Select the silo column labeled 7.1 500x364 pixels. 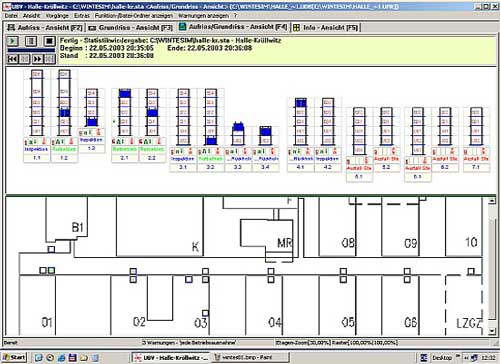pyautogui.click(x=476, y=139)
